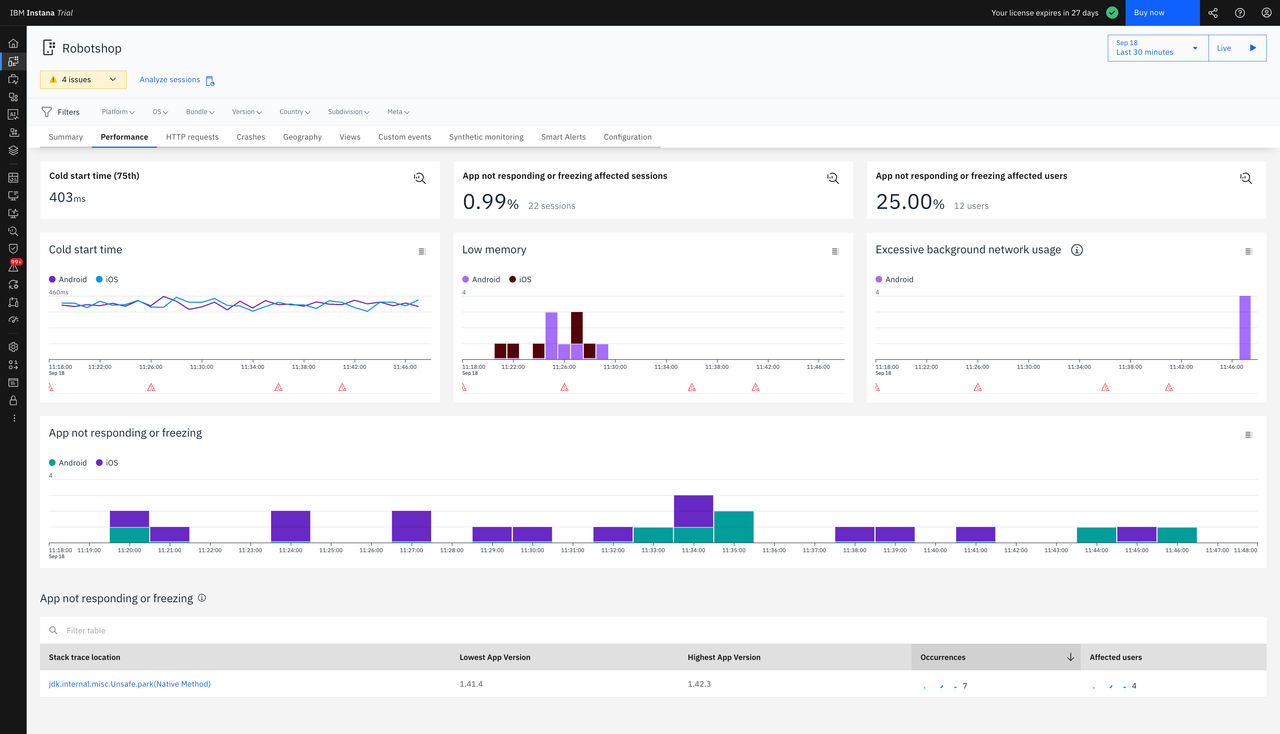Image resolution: width=1280 pixels, height=734 pixels.
Task: Switch to the HTTP requests tab
Action: pyautogui.click(x=192, y=137)
